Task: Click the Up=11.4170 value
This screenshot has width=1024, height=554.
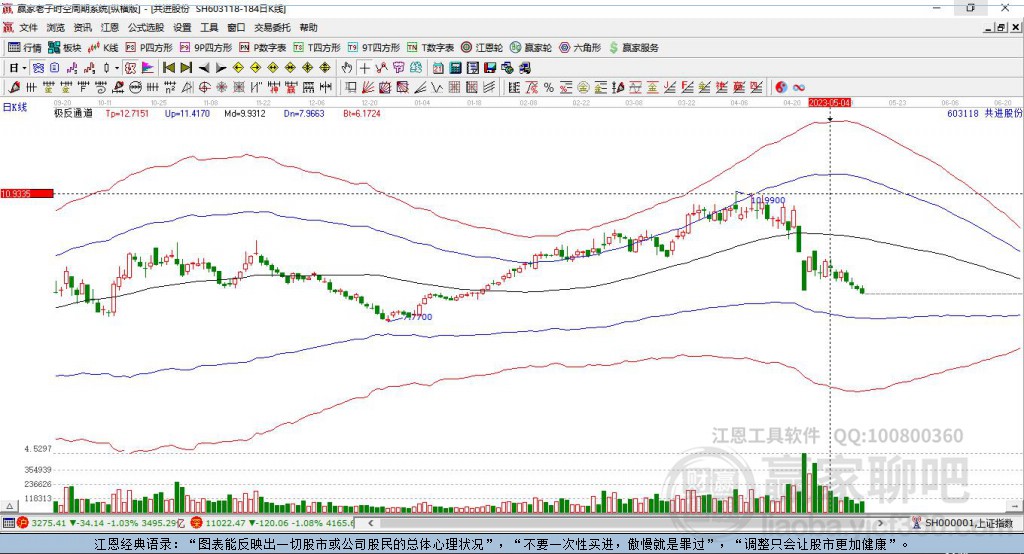Action: click(187, 114)
